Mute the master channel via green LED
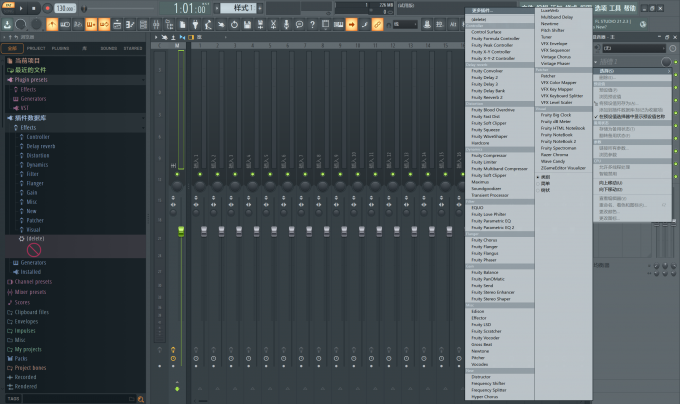 177,174
